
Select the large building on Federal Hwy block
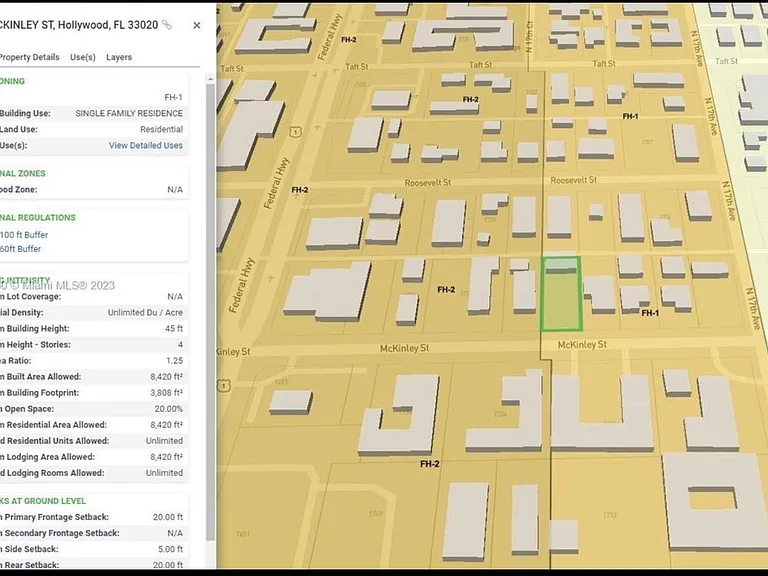pos(328,292)
